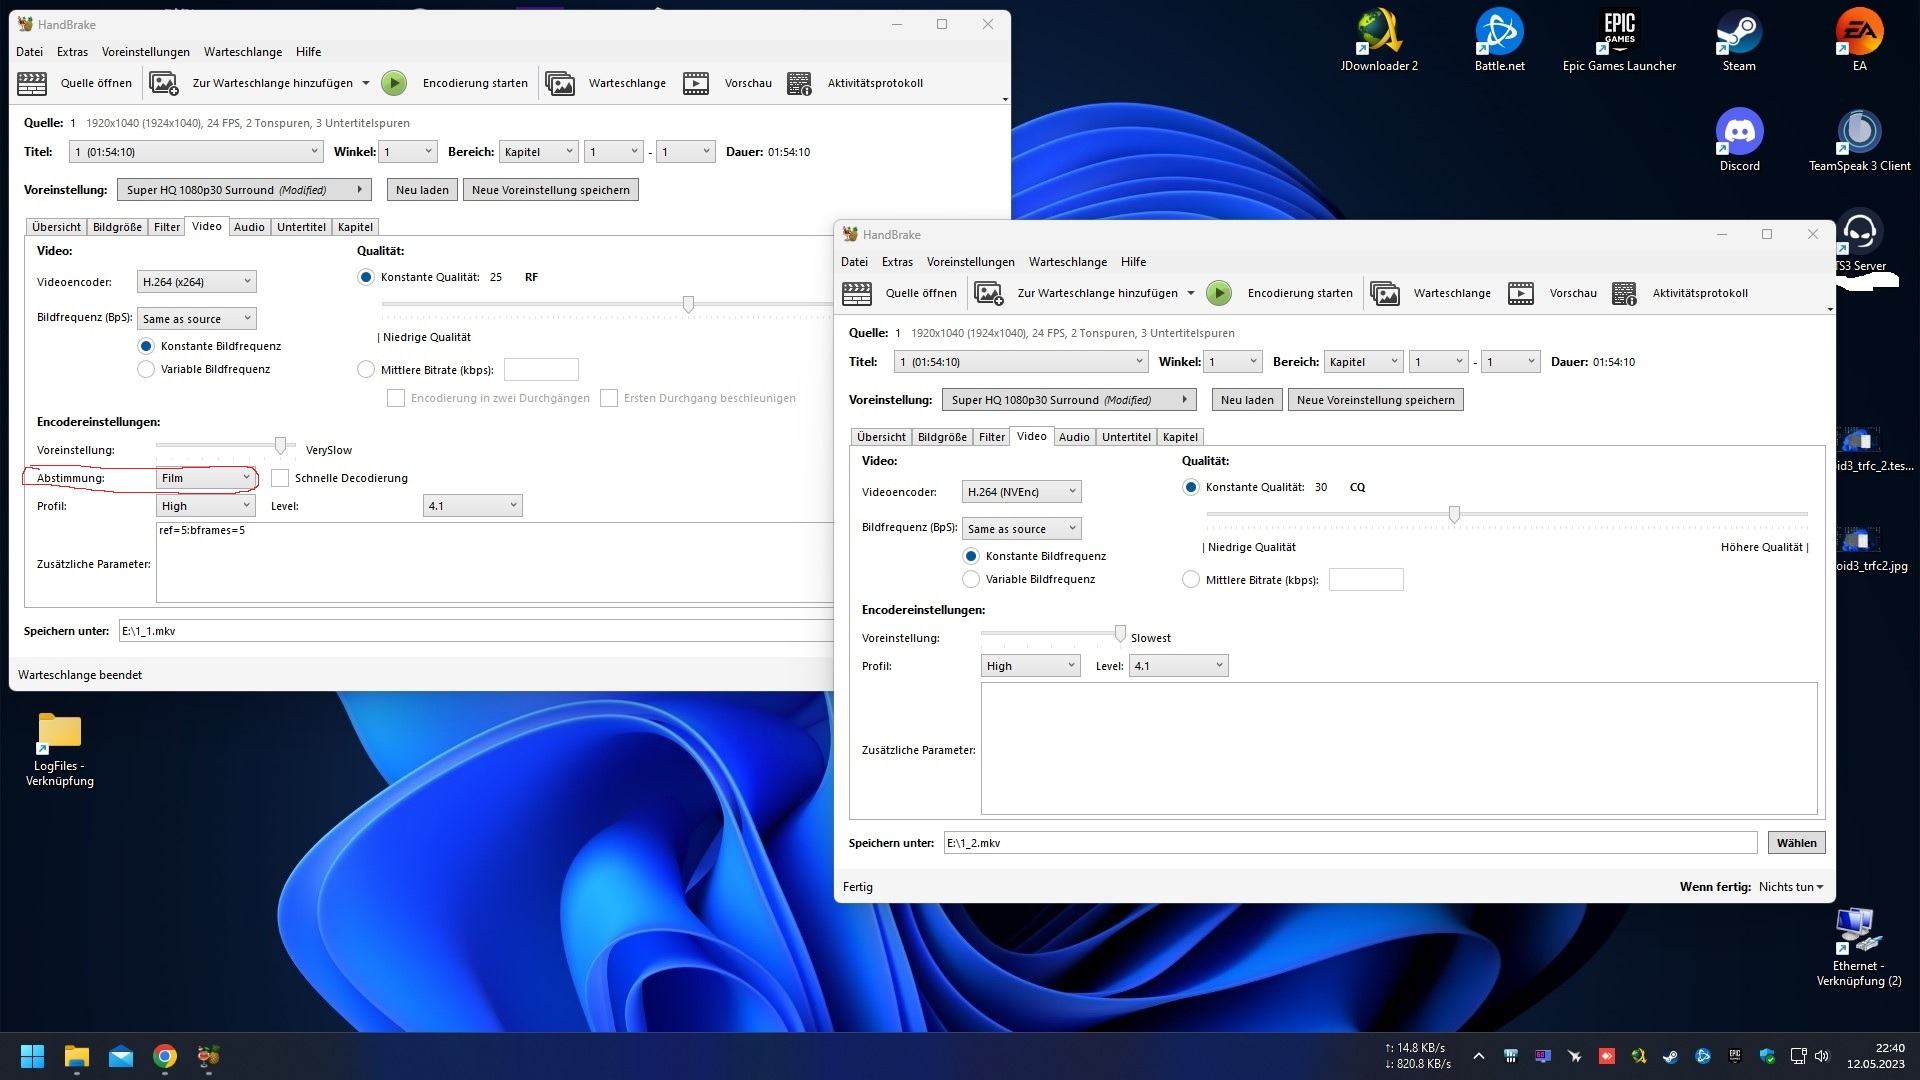The image size is (1920, 1080).
Task: Switch to Filter tab in front window
Action: 992,437
